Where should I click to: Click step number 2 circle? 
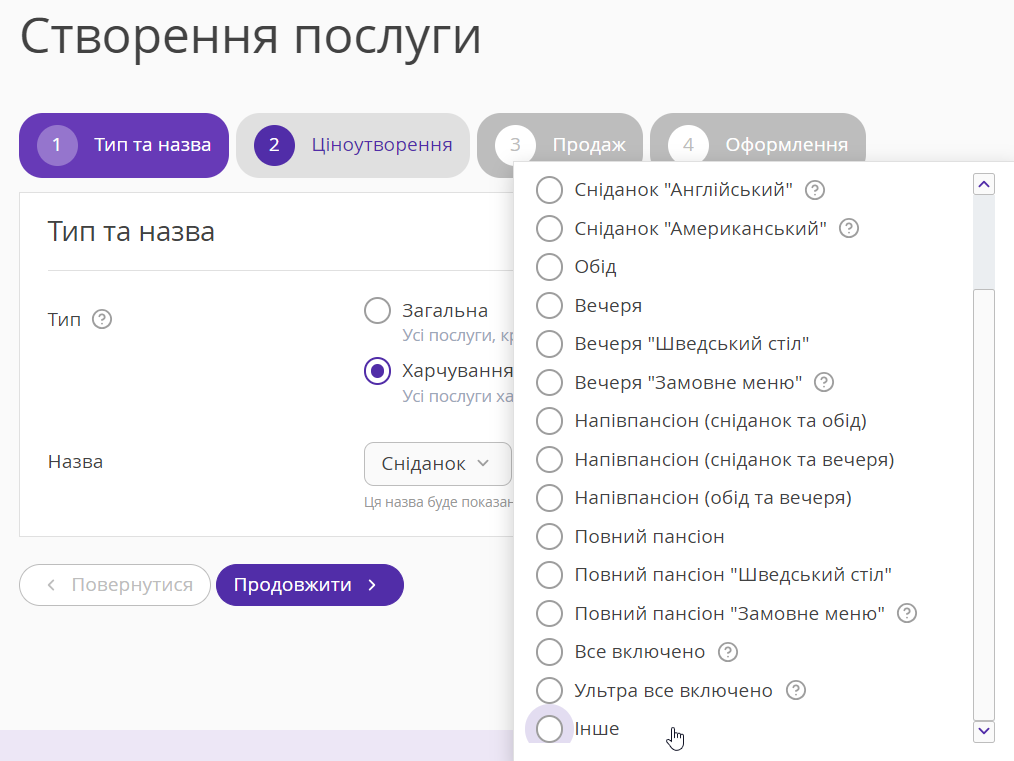274,145
